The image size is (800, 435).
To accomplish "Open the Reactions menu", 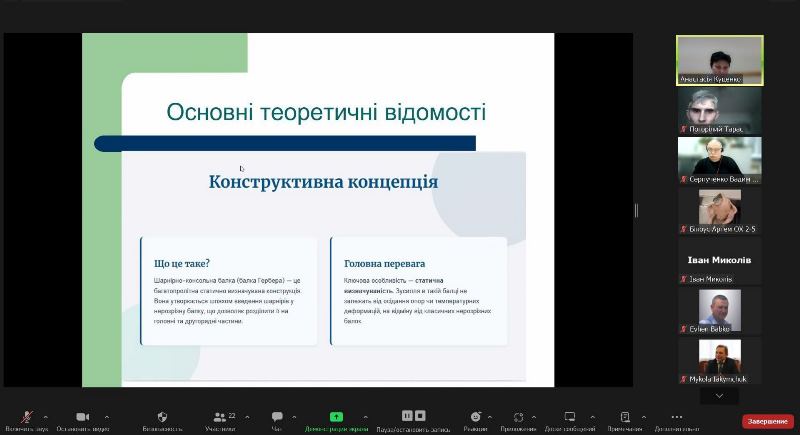I will pyautogui.click(x=476, y=417).
